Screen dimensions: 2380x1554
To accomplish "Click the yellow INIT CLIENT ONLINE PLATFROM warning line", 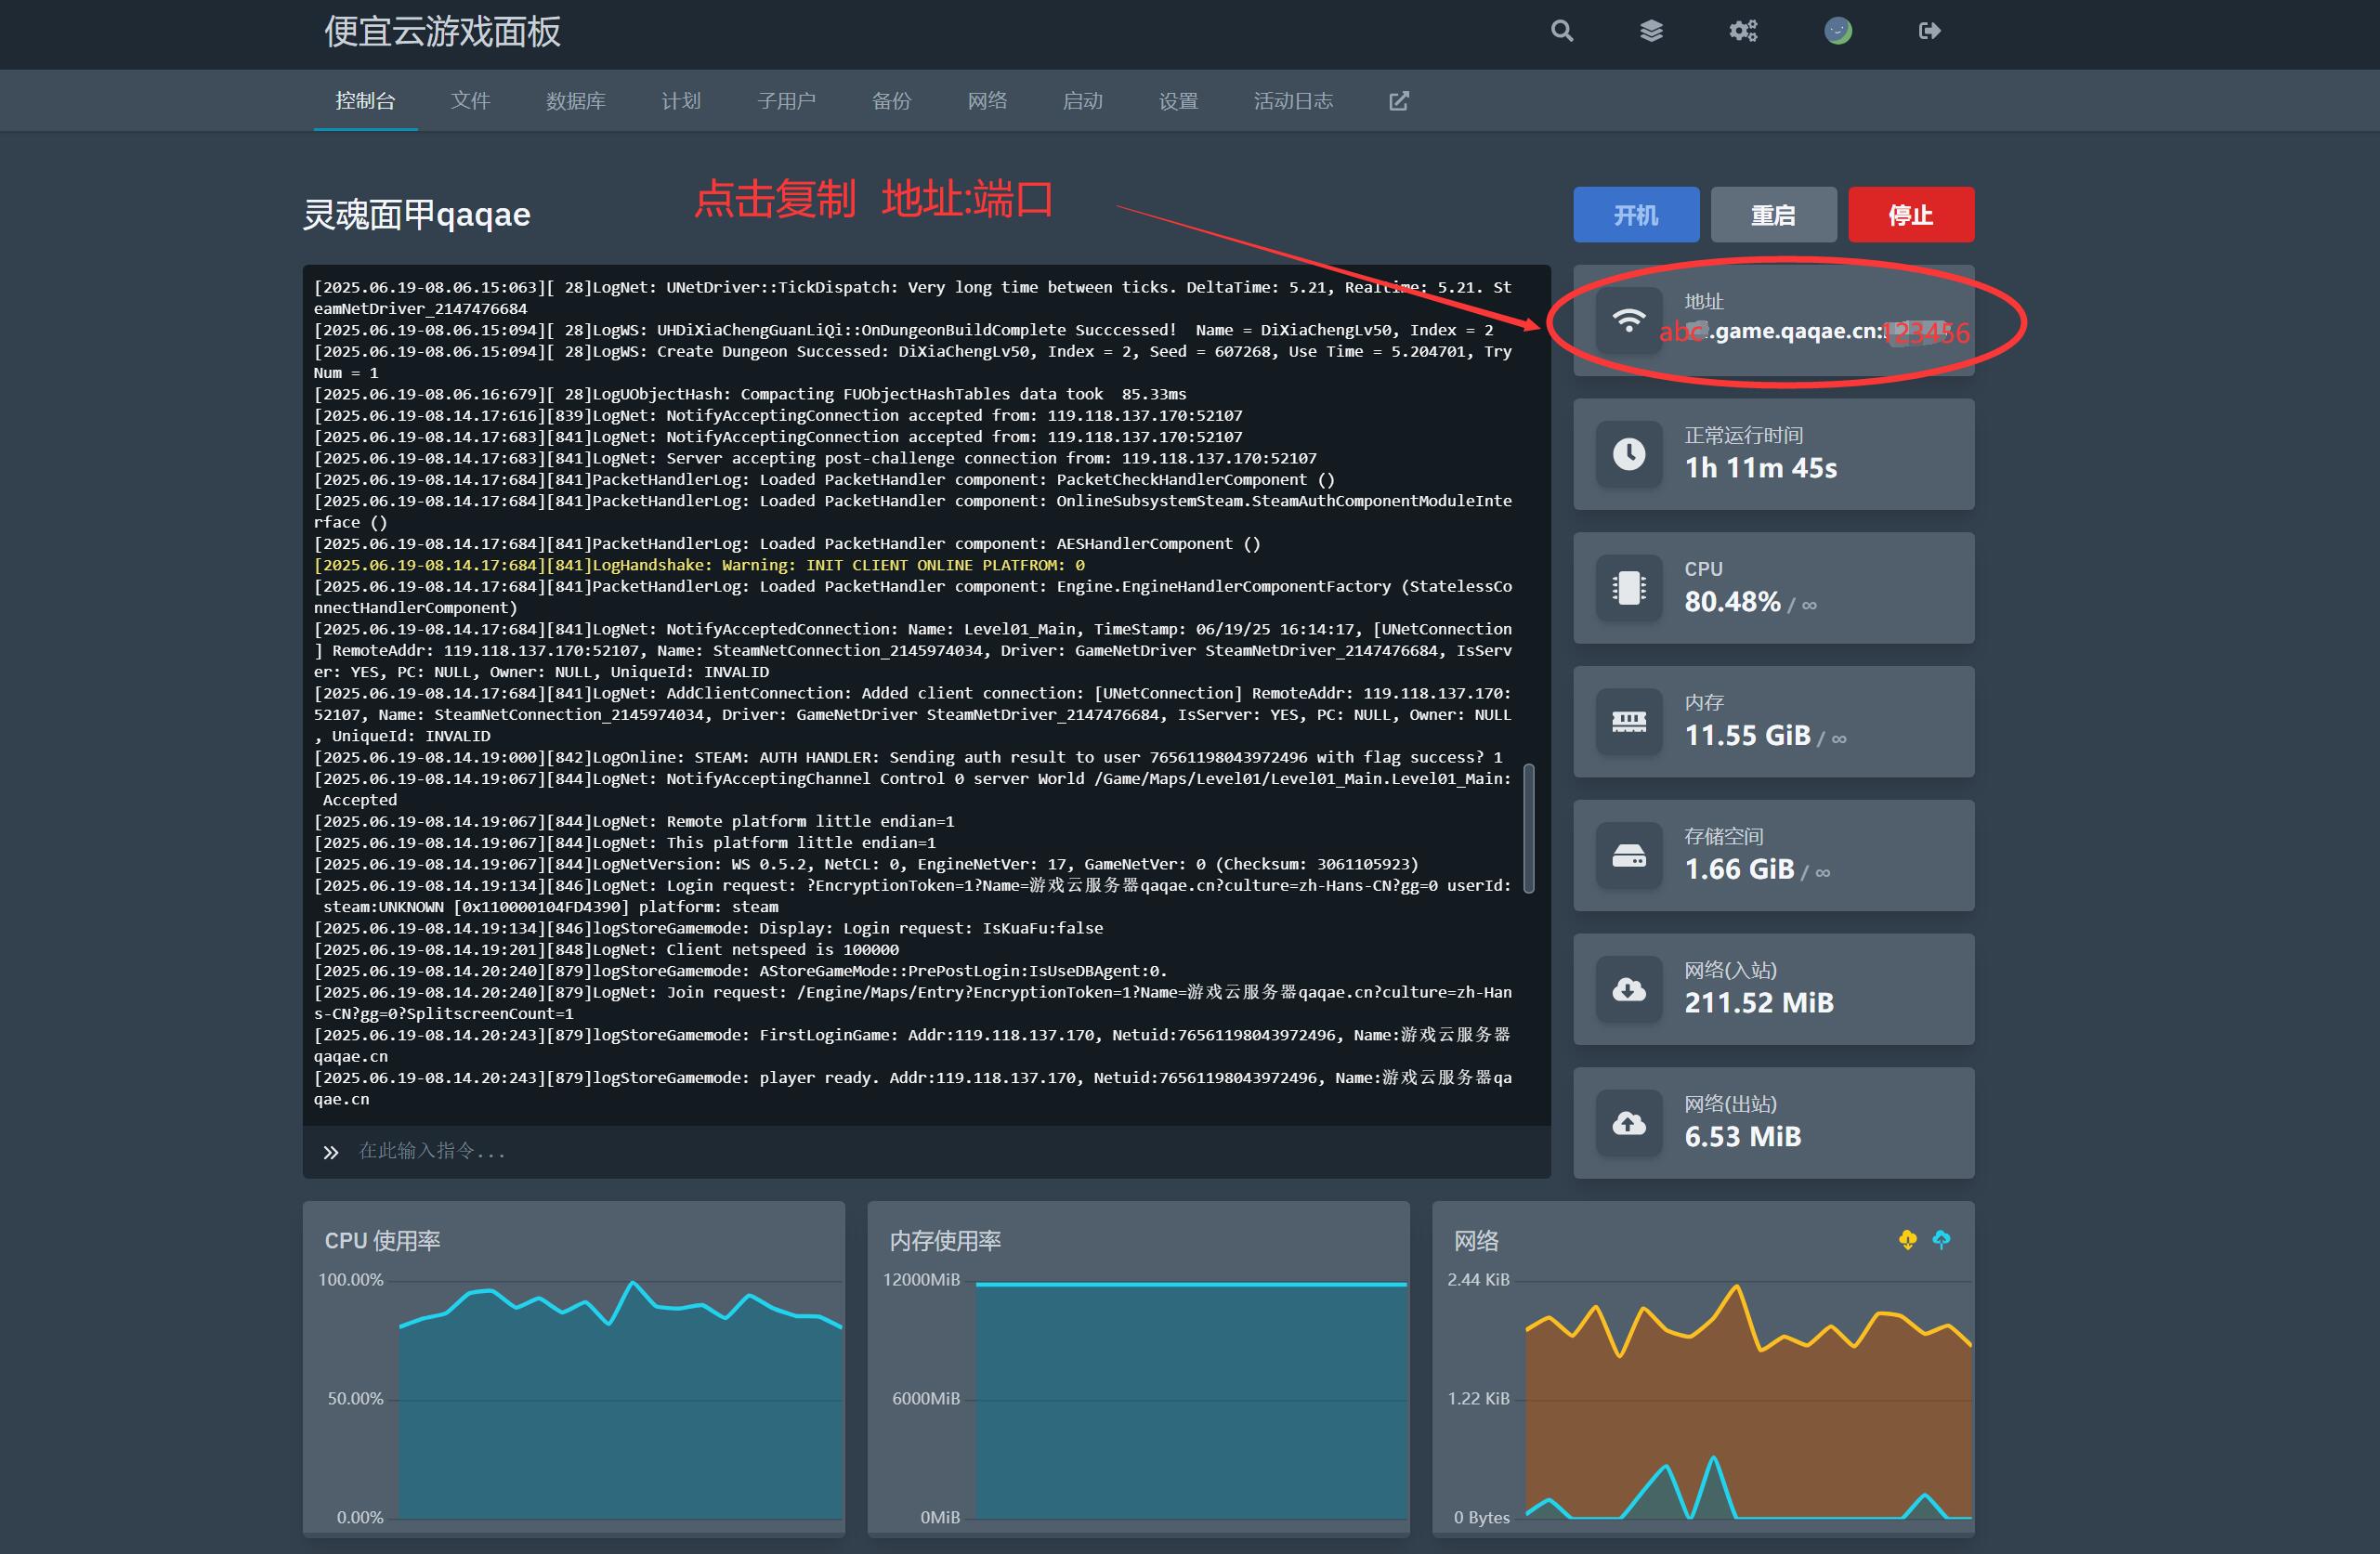I will pos(699,565).
